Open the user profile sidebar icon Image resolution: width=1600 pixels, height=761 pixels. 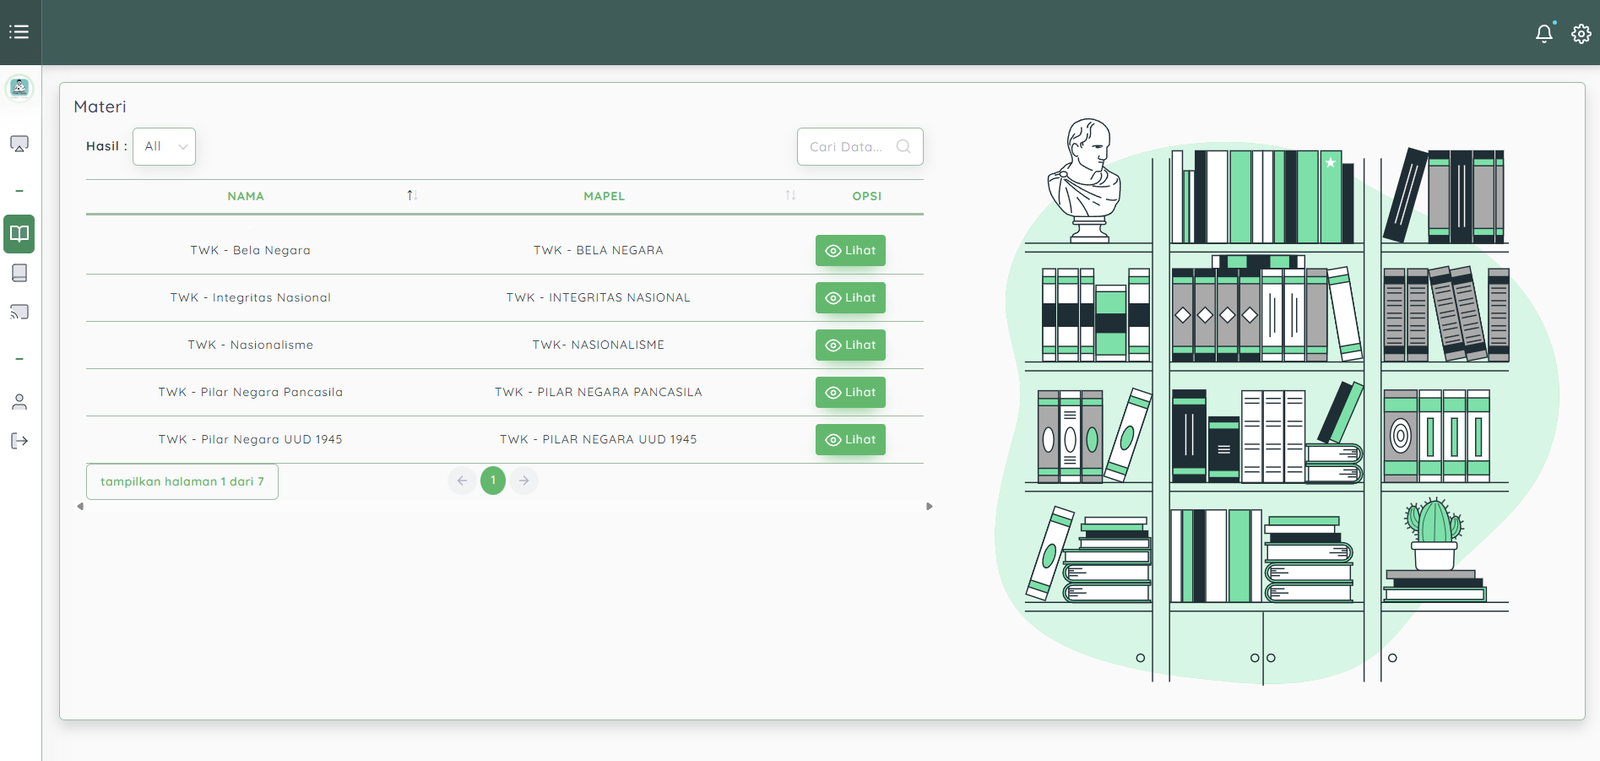[19, 402]
